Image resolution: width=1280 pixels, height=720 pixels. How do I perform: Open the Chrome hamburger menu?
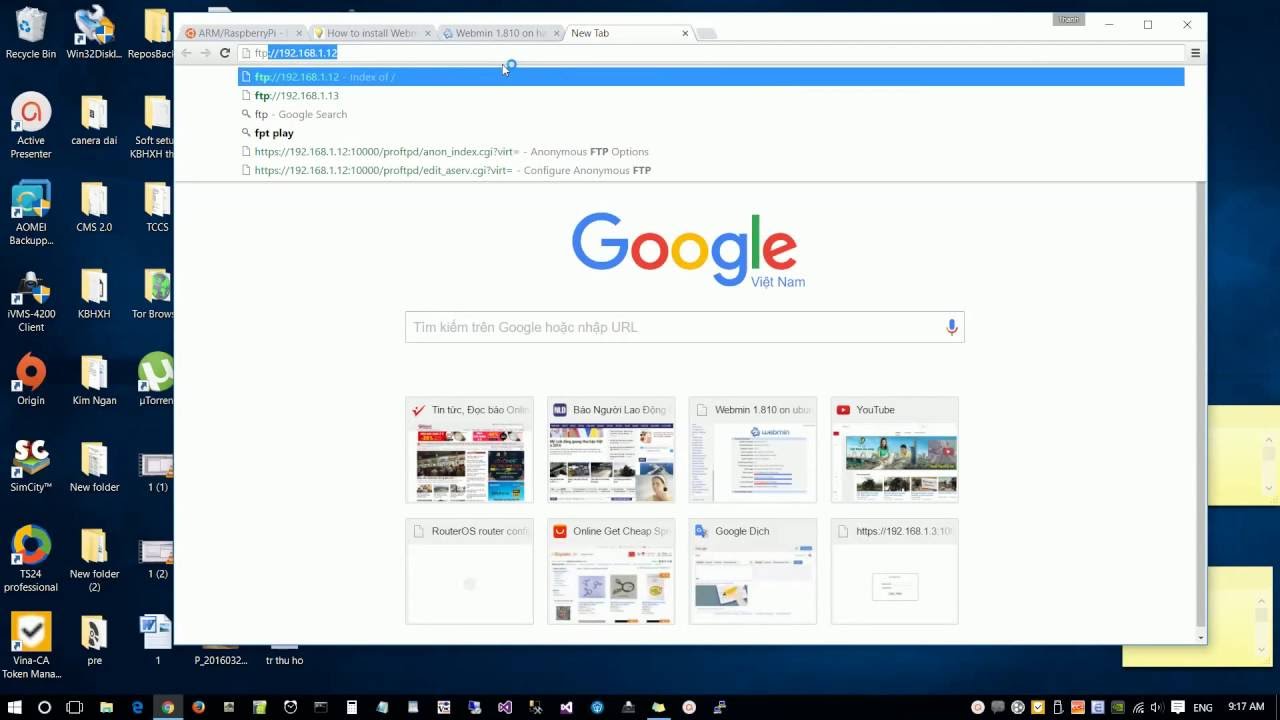pyautogui.click(x=1195, y=53)
